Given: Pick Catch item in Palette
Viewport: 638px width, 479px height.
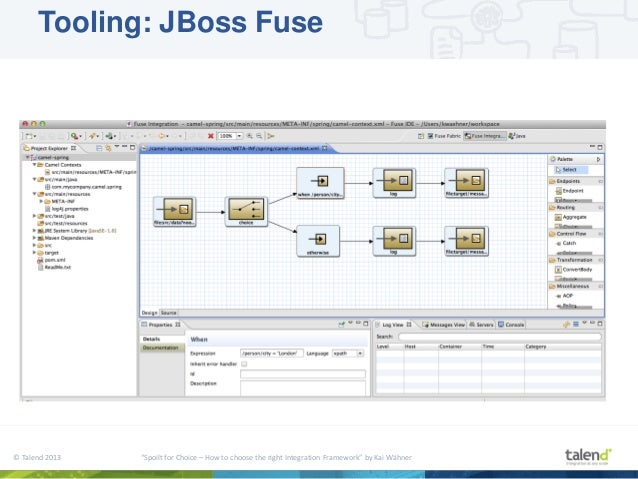Looking at the screenshot, I should pos(566,243).
